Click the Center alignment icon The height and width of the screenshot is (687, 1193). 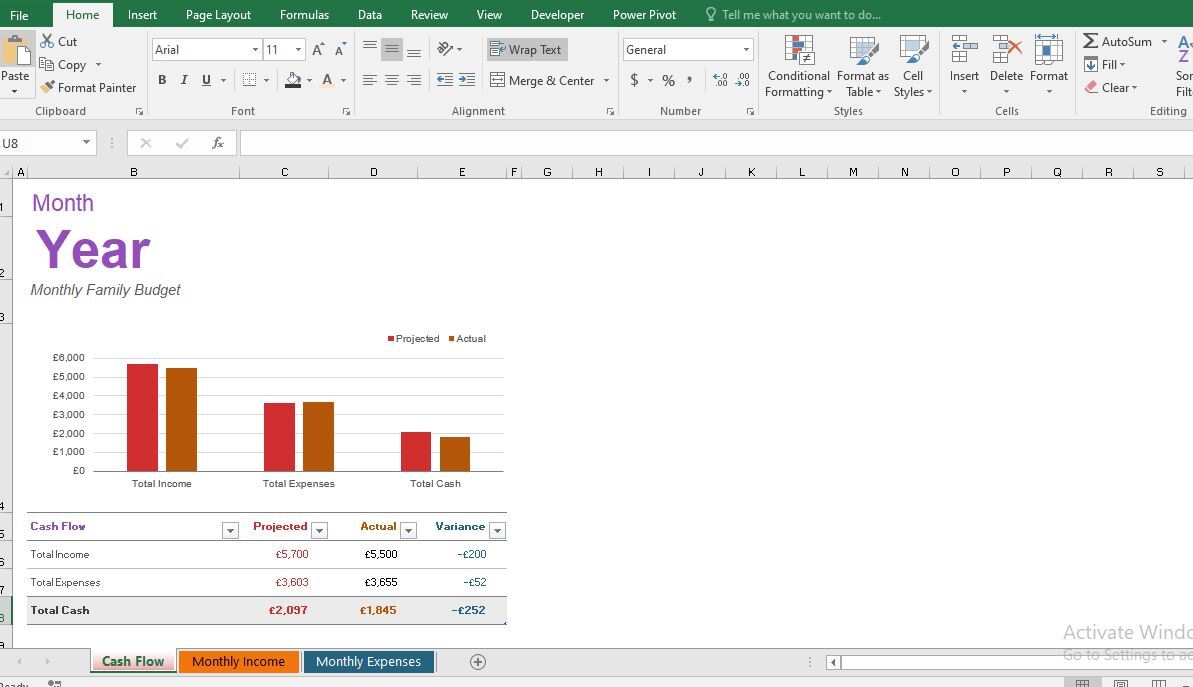click(x=392, y=80)
